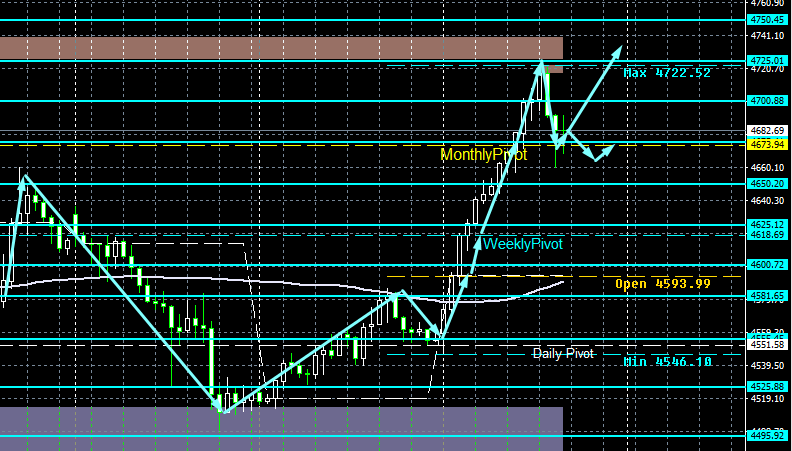The height and width of the screenshot is (451, 792).
Task: Click the 4660.10 axis price value
Action: 767,168
